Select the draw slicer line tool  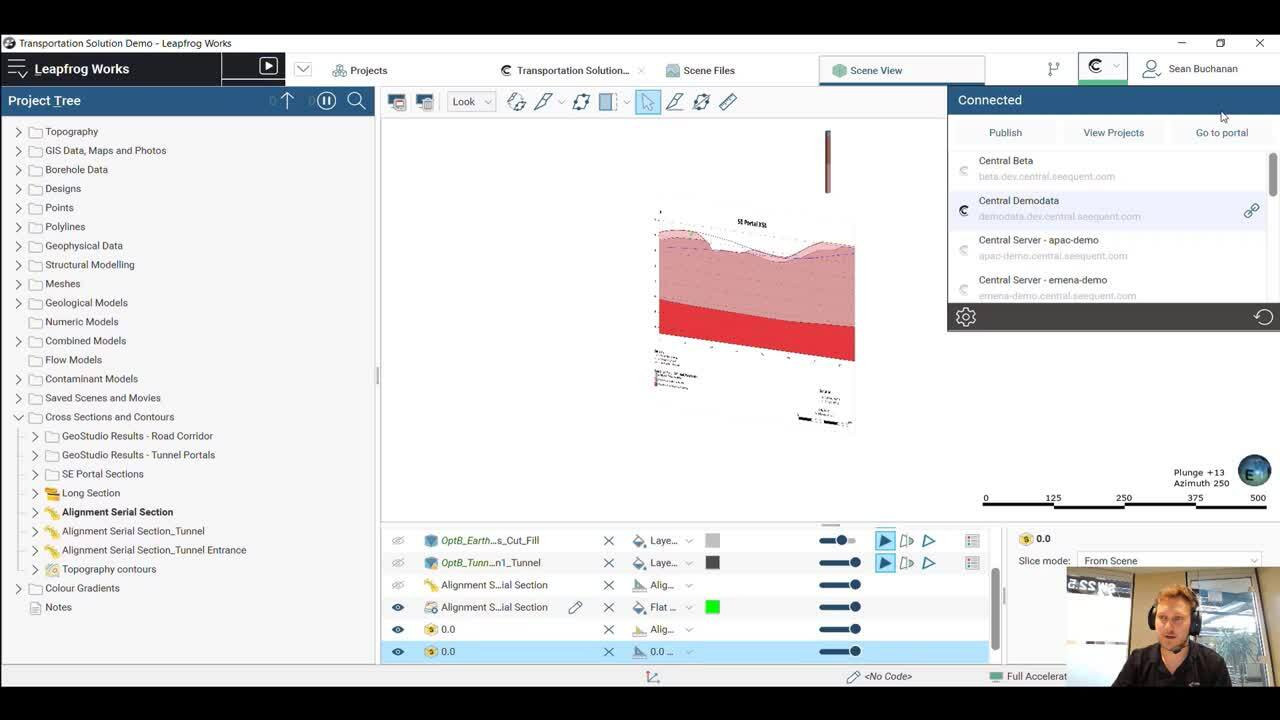point(543,102)
